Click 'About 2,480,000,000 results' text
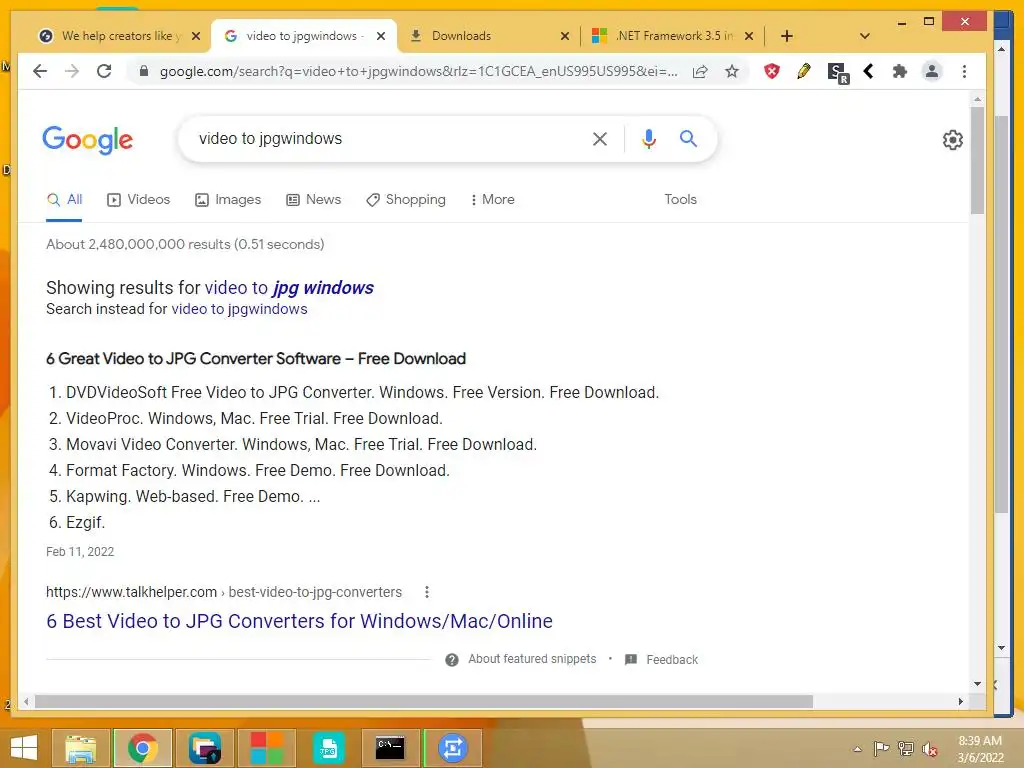This screenshot has width=1024, height=768. click(185, 244)
